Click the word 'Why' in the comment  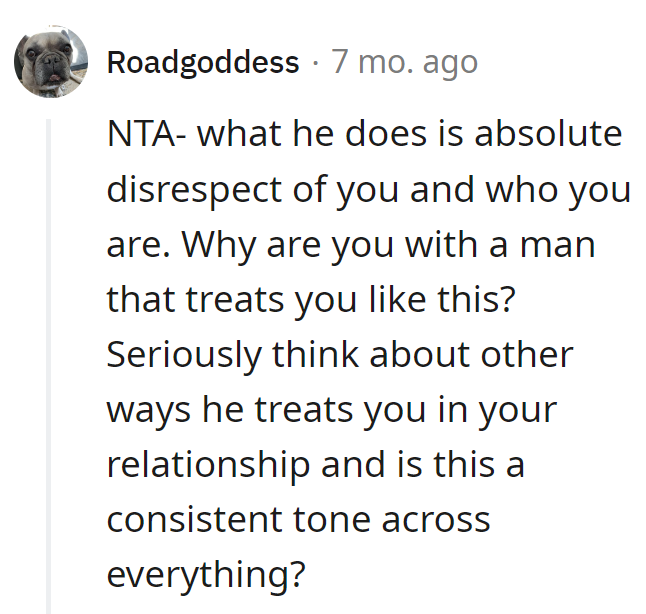click(x=220, y=246)
